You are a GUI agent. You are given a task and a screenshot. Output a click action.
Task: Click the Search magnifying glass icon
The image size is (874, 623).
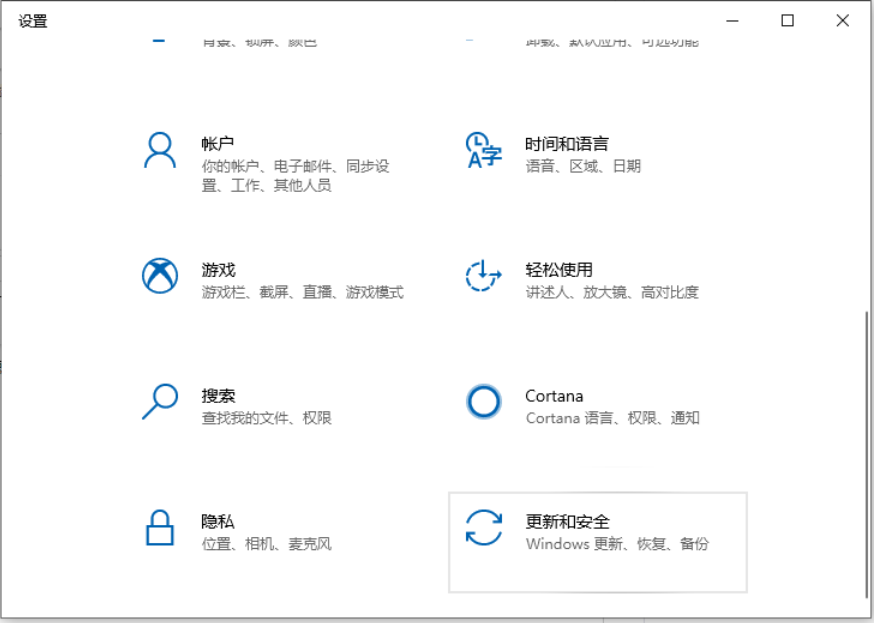(x=160, y=401)
